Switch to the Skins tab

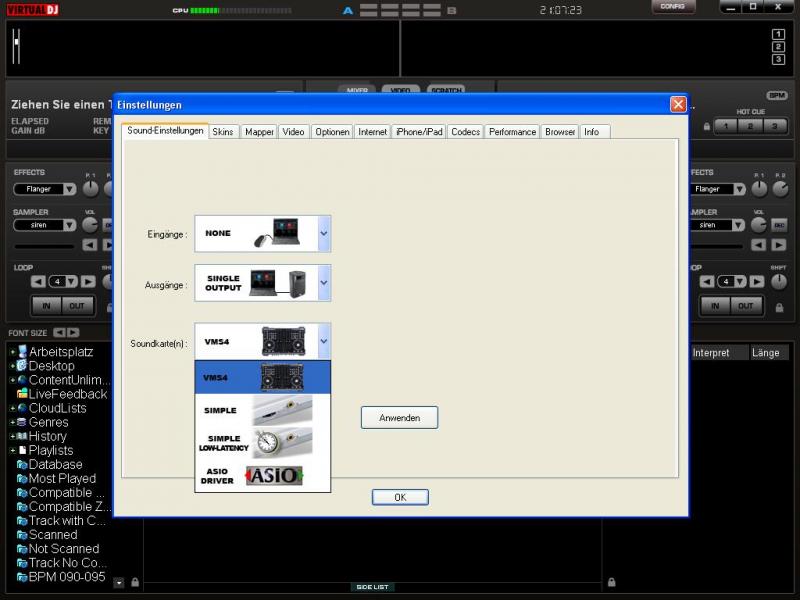[223, 132]
